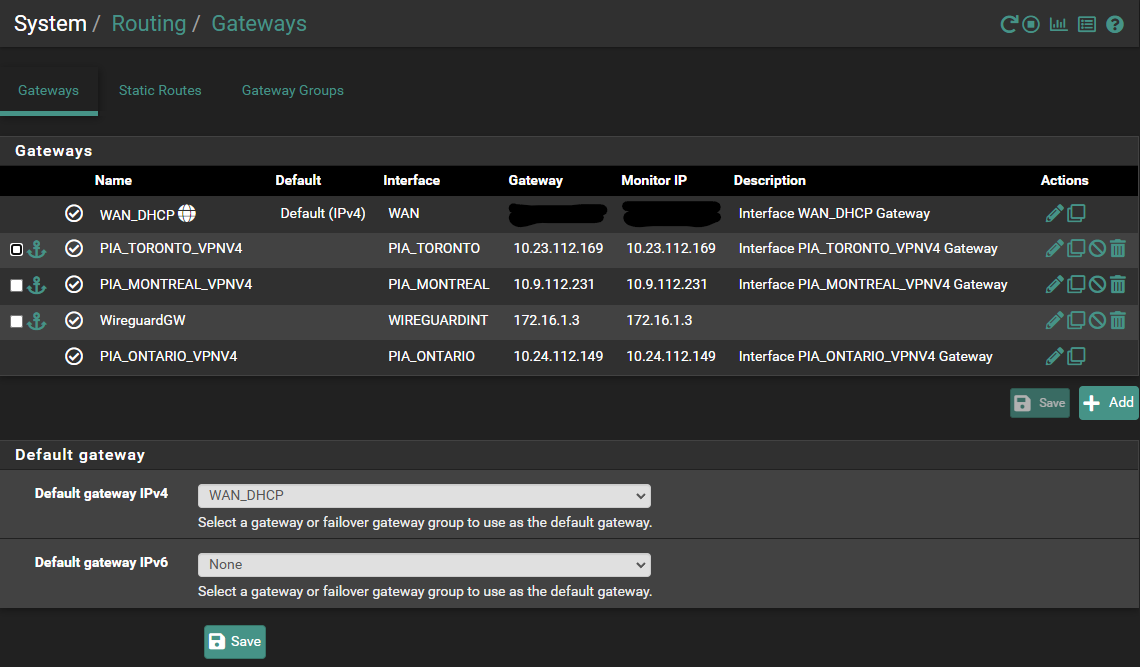Click status check icon for PIA_ONTARIO_VPNV4

[x=74, y=356]
